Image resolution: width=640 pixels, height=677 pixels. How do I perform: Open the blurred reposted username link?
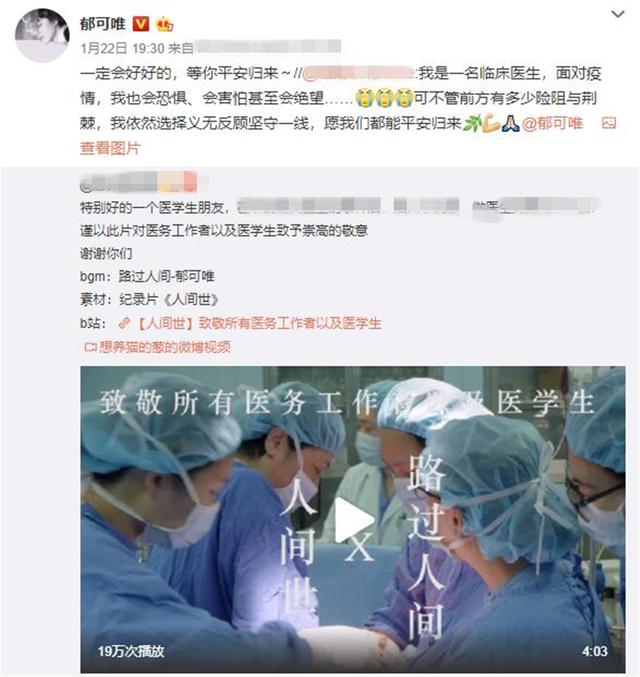[139, 182]
